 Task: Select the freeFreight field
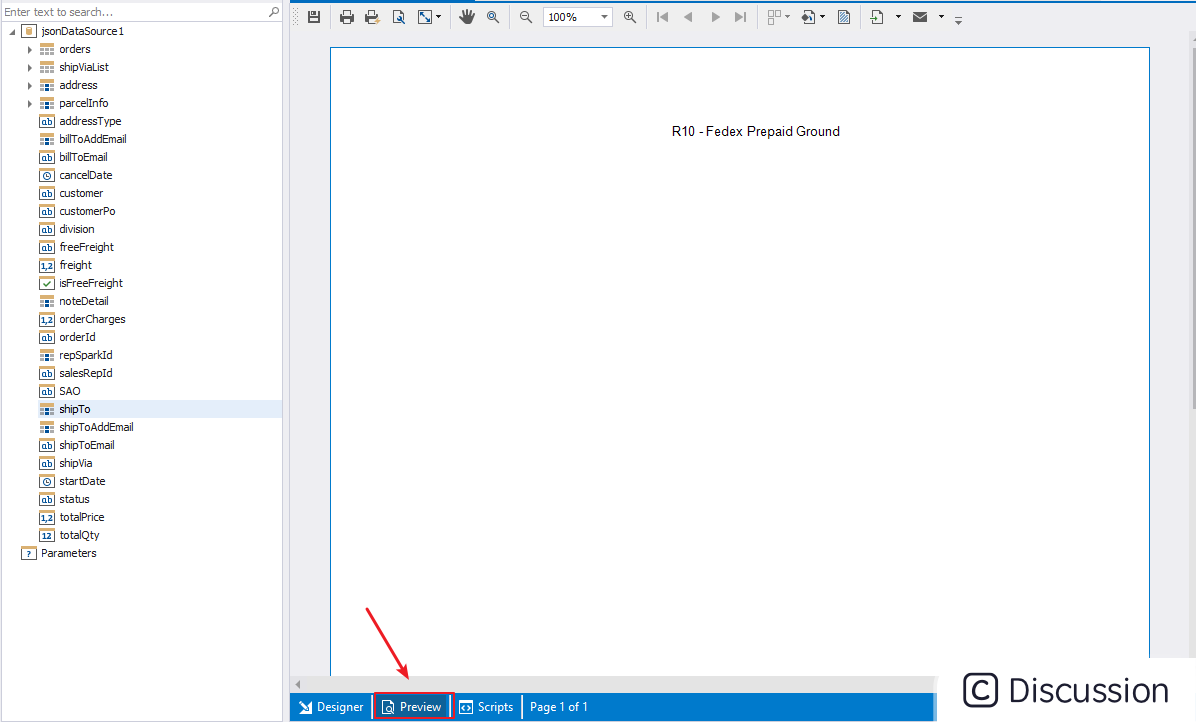click(x=86, y=247)
